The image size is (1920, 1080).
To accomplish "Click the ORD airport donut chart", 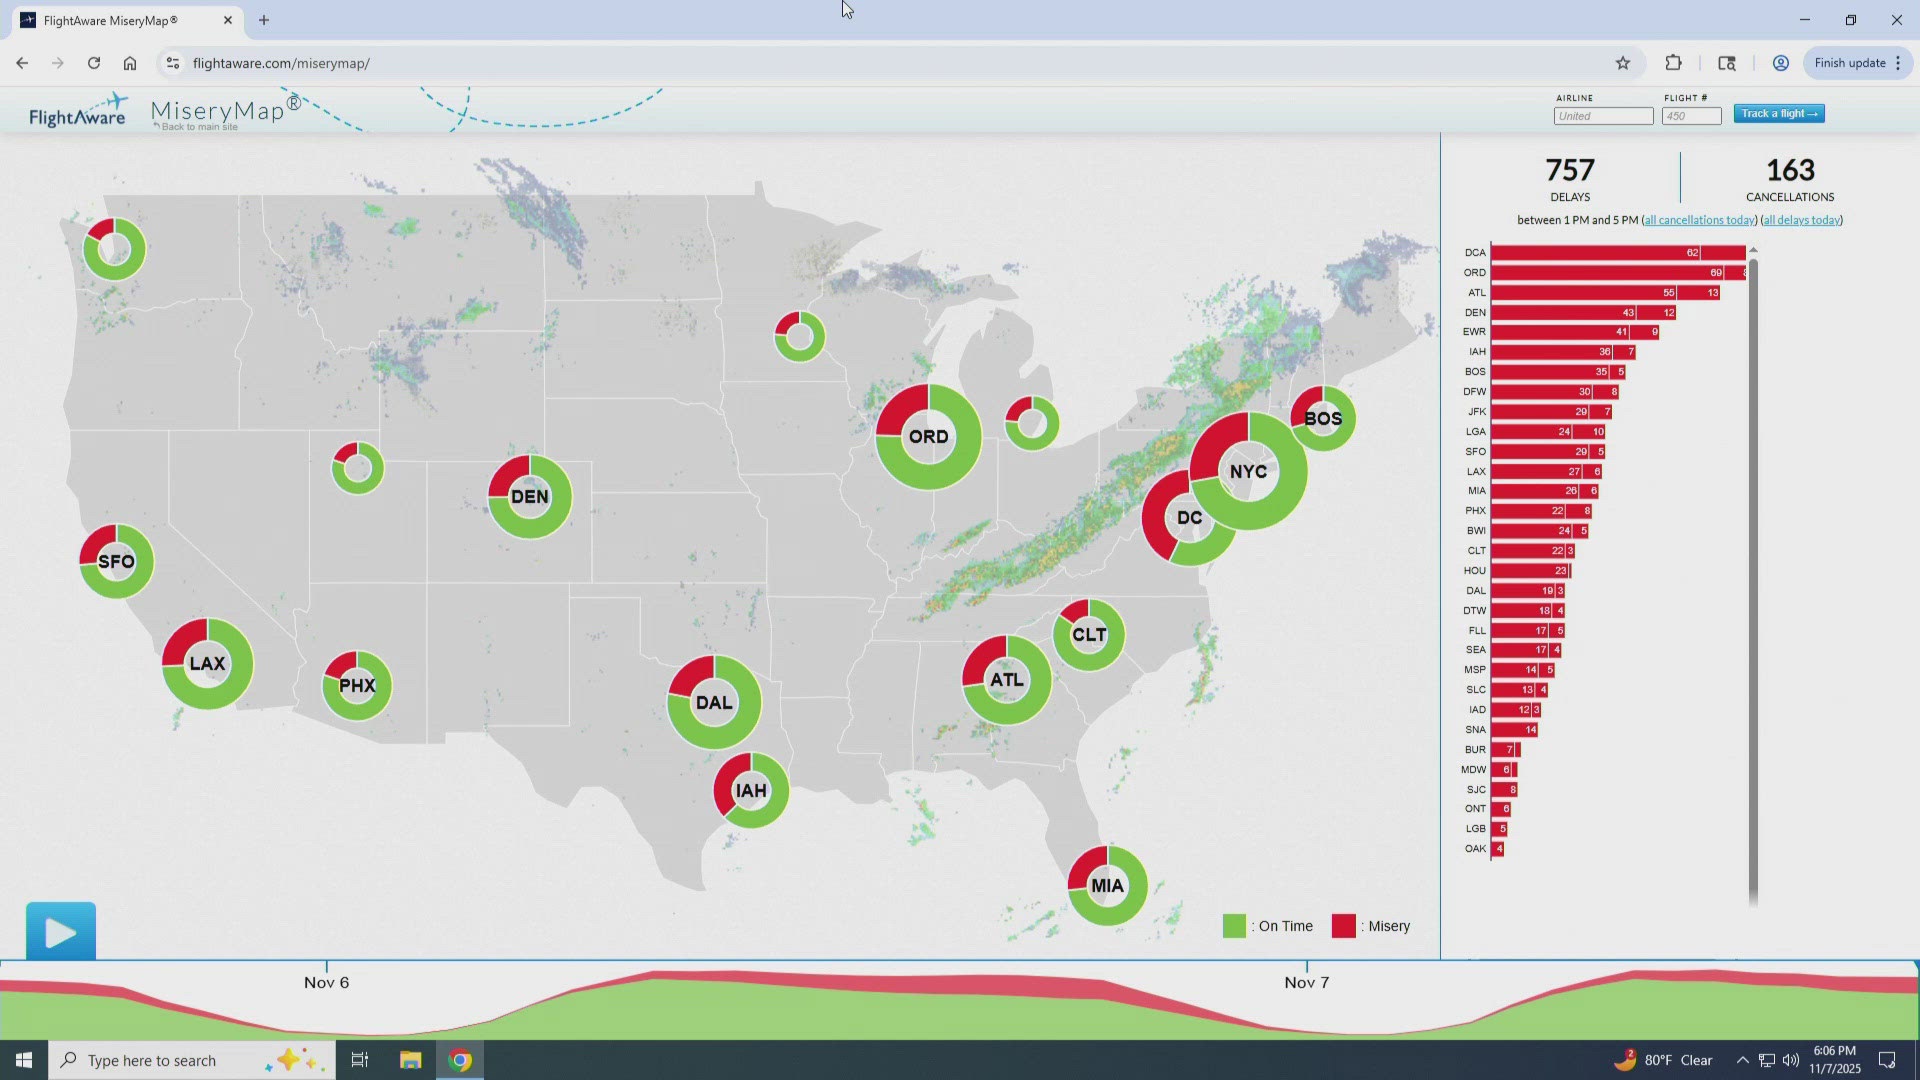I will 928,437.
